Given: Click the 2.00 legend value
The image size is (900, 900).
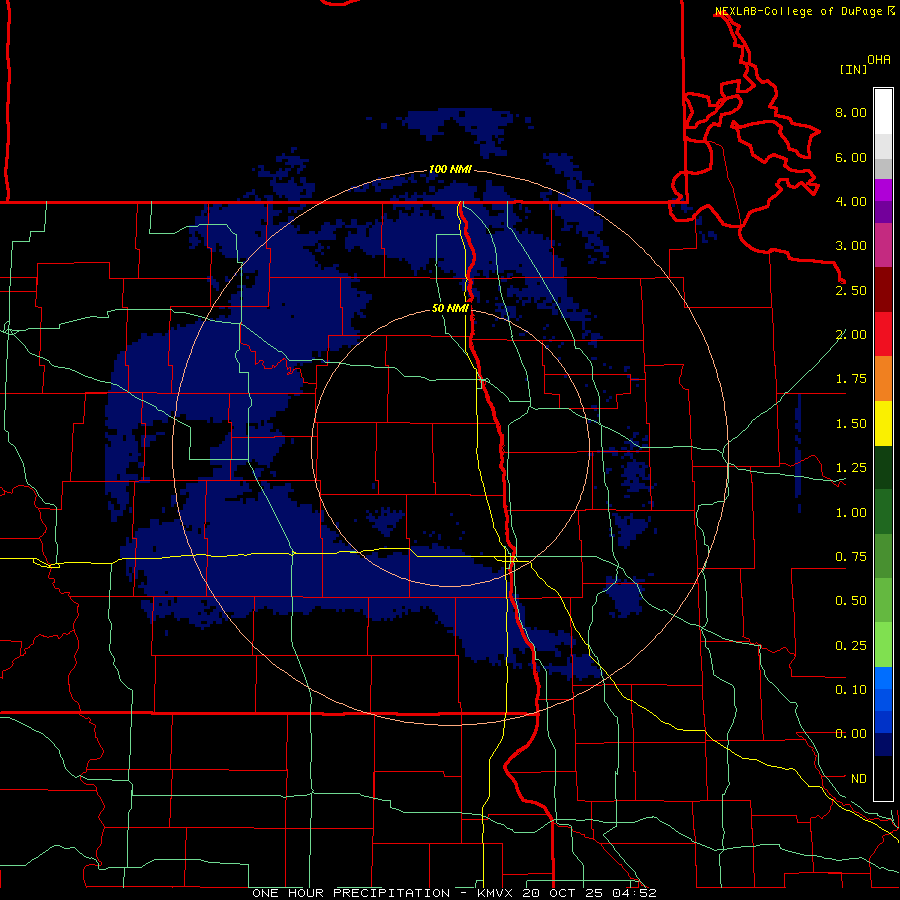Looking at the screenshot, I should point(851,335).
